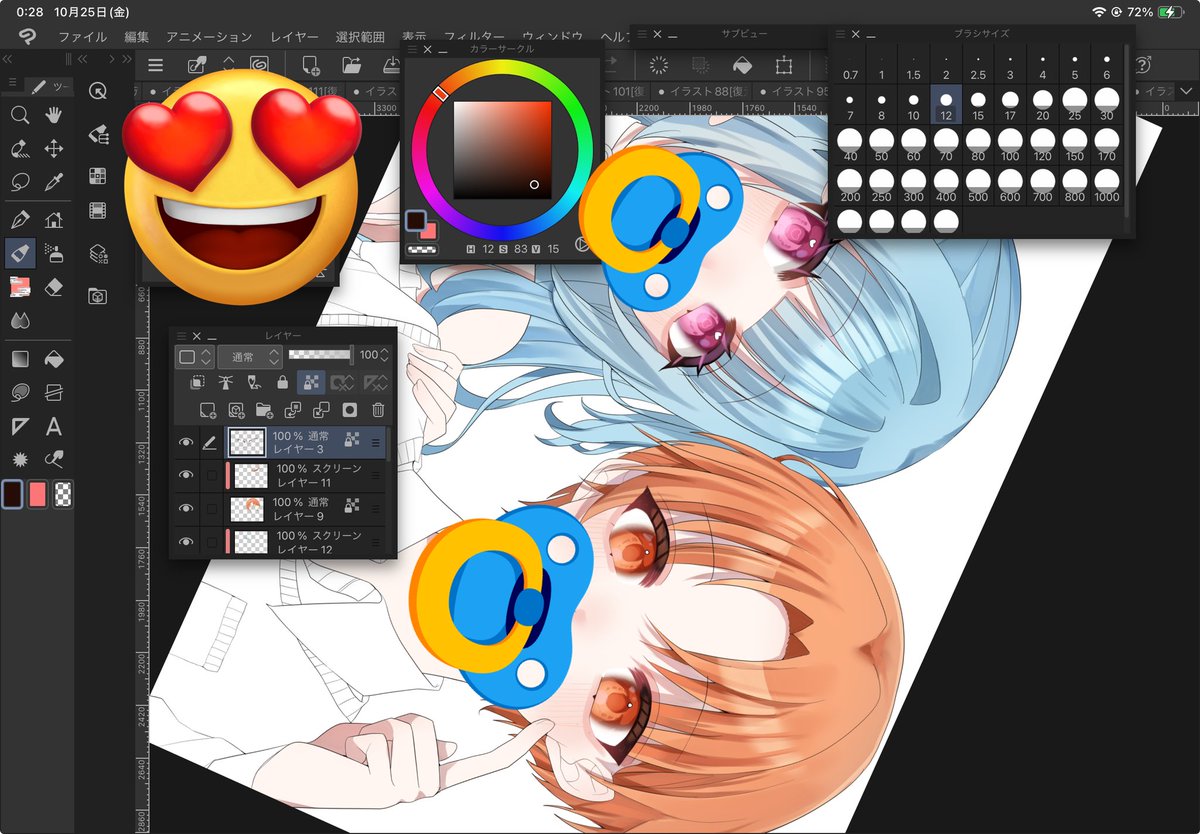Choose brush size 30
The height and width of the screenshot is (834, 1200).
pos(1107,104)
